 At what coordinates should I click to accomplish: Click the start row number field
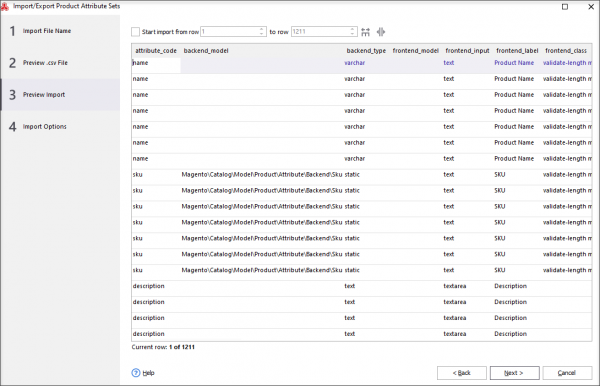click(x=230, y=32)
